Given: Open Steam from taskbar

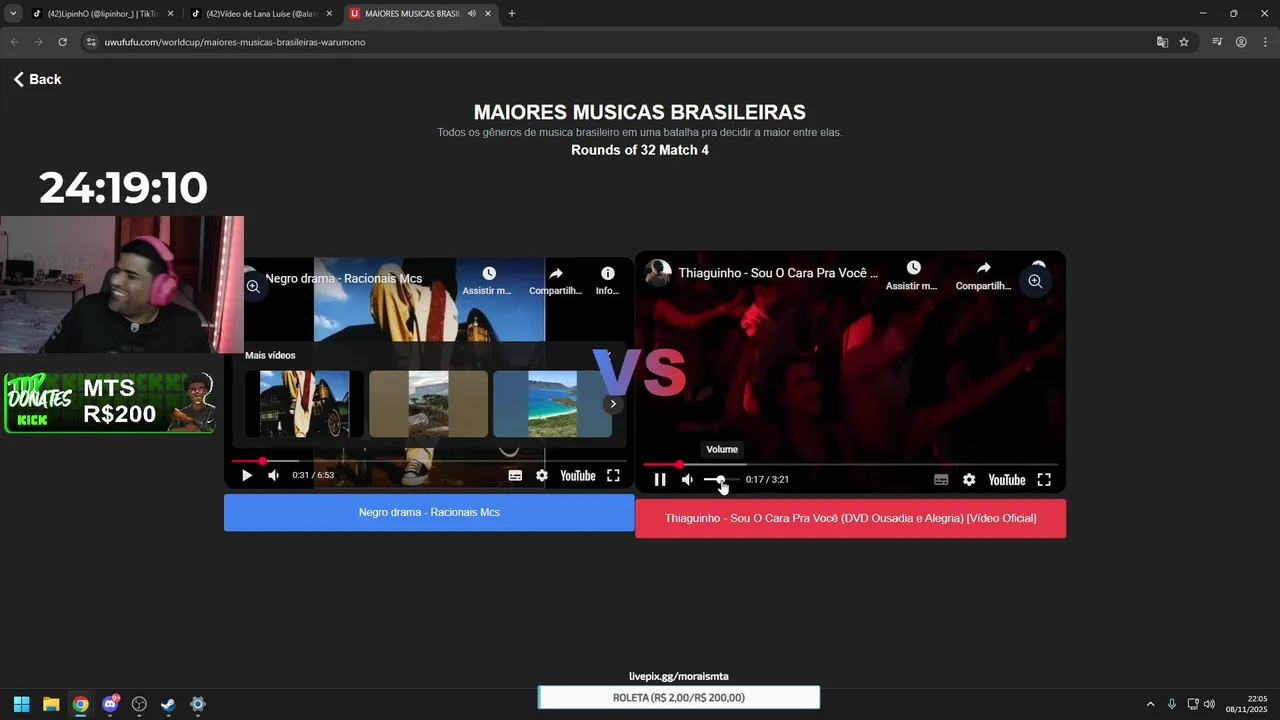Looking at the screenshot, I should [x=168, y=704].
